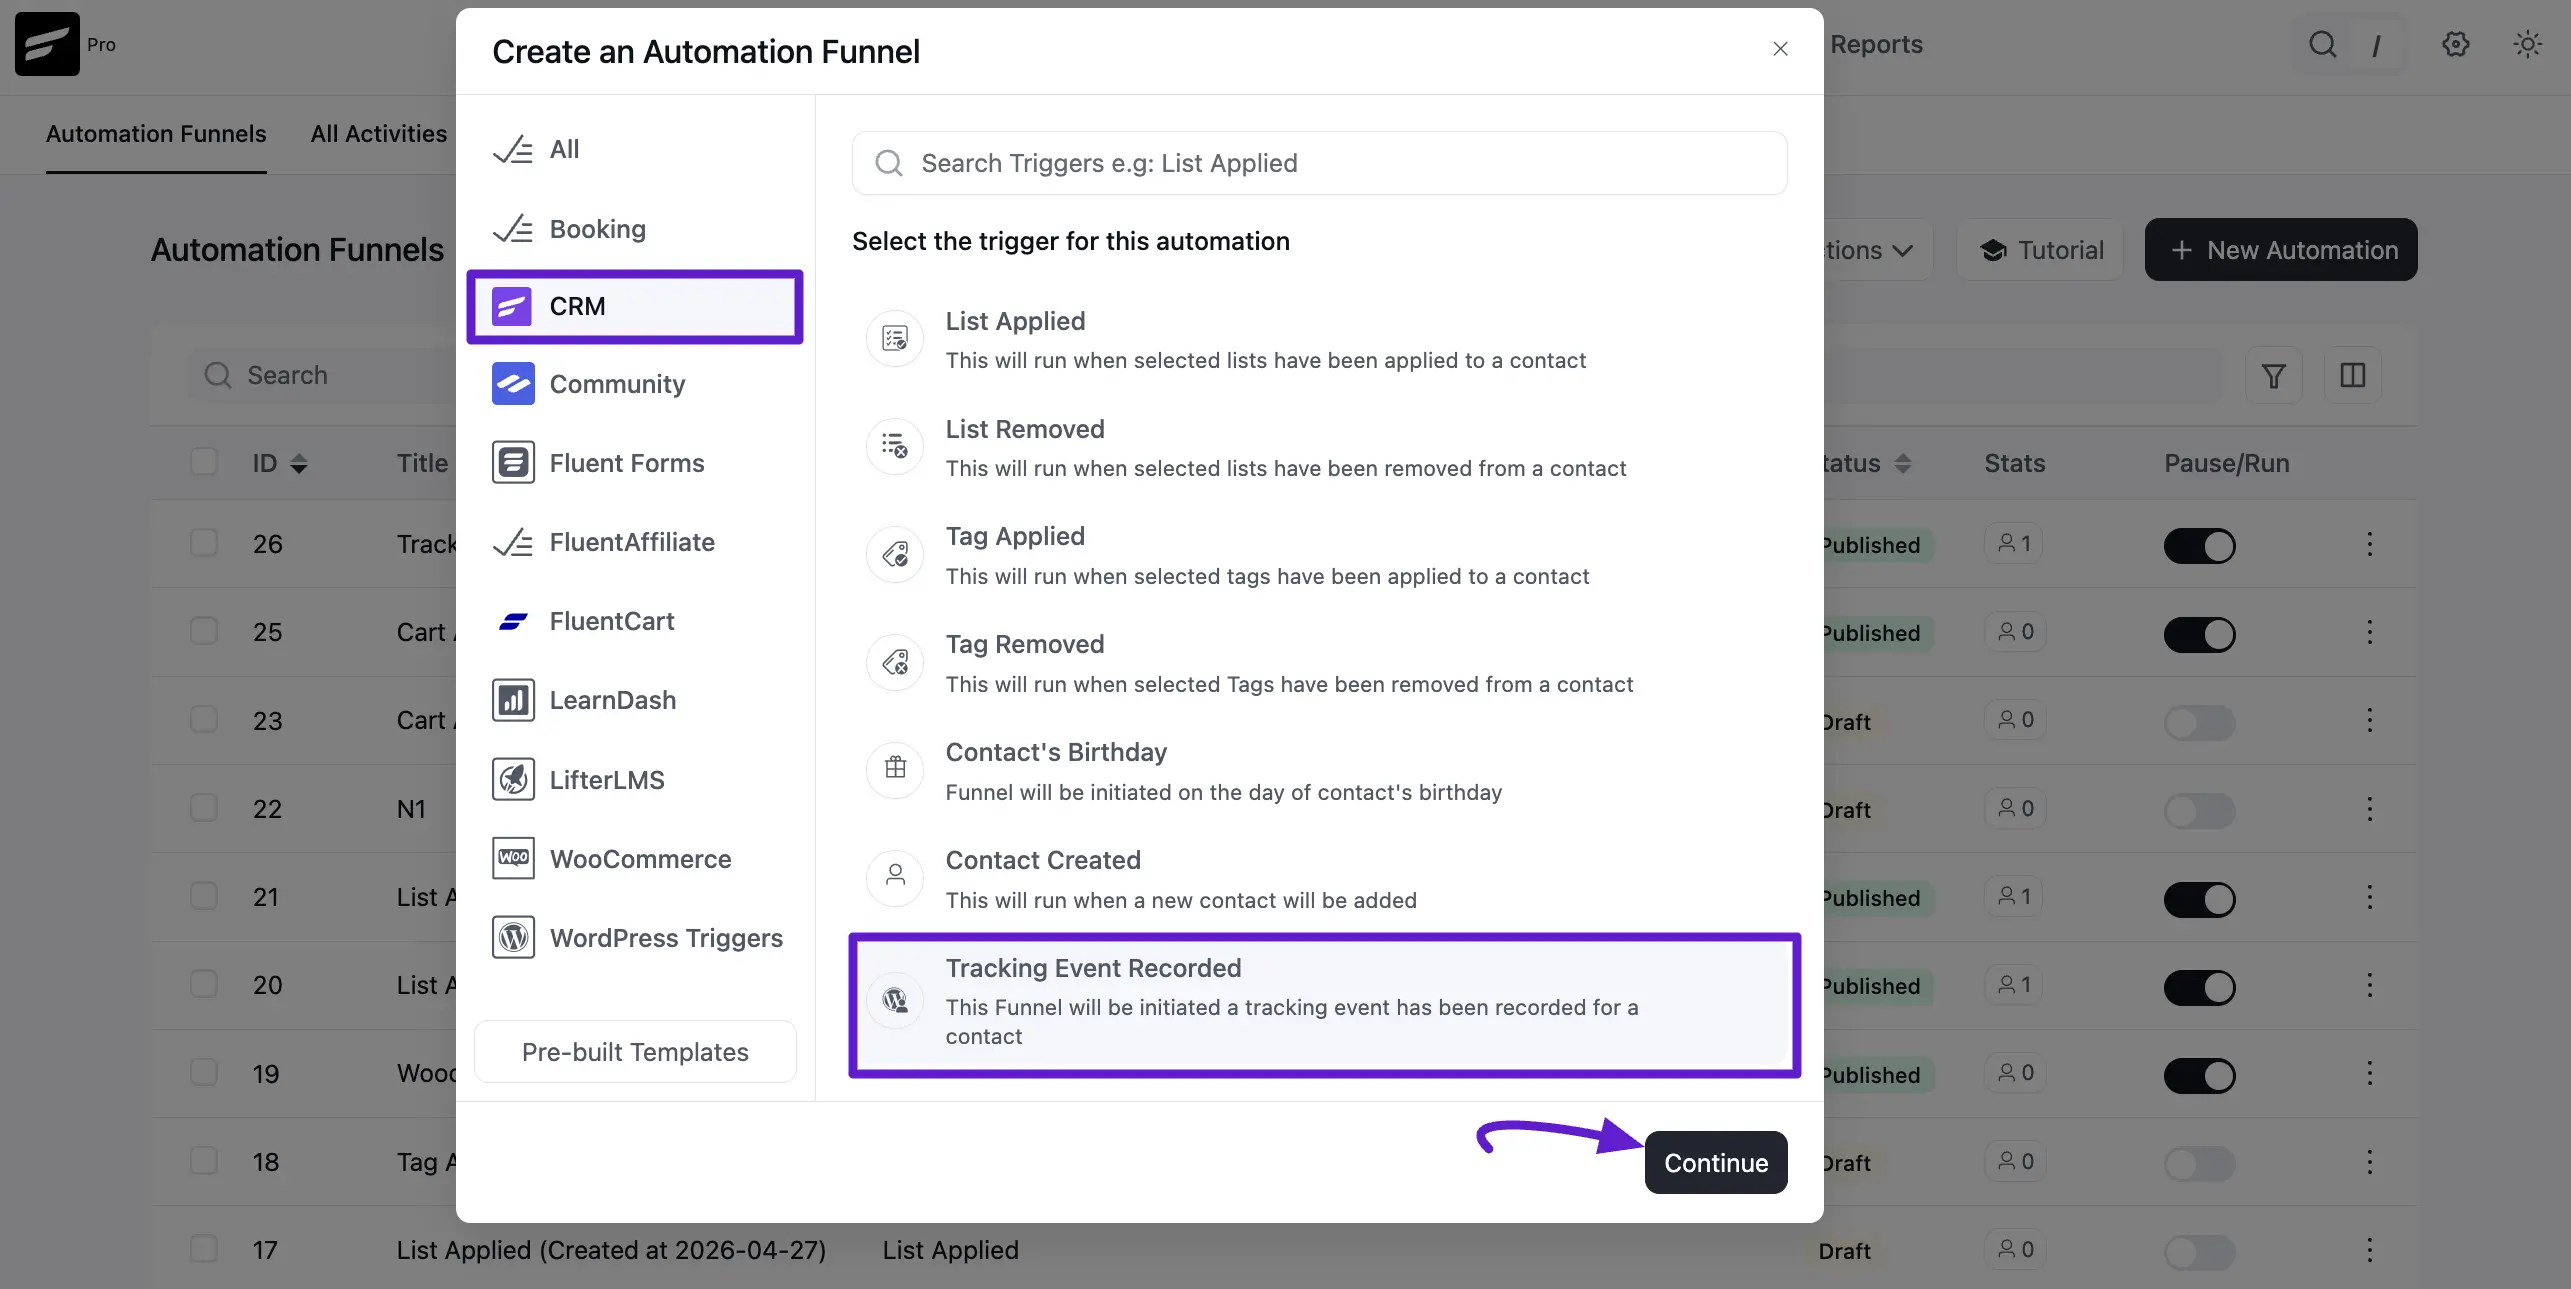Viewport: 2571px width, 1289px height.
Task: Click the List Applied trigger icon
Action: point(895,339)
